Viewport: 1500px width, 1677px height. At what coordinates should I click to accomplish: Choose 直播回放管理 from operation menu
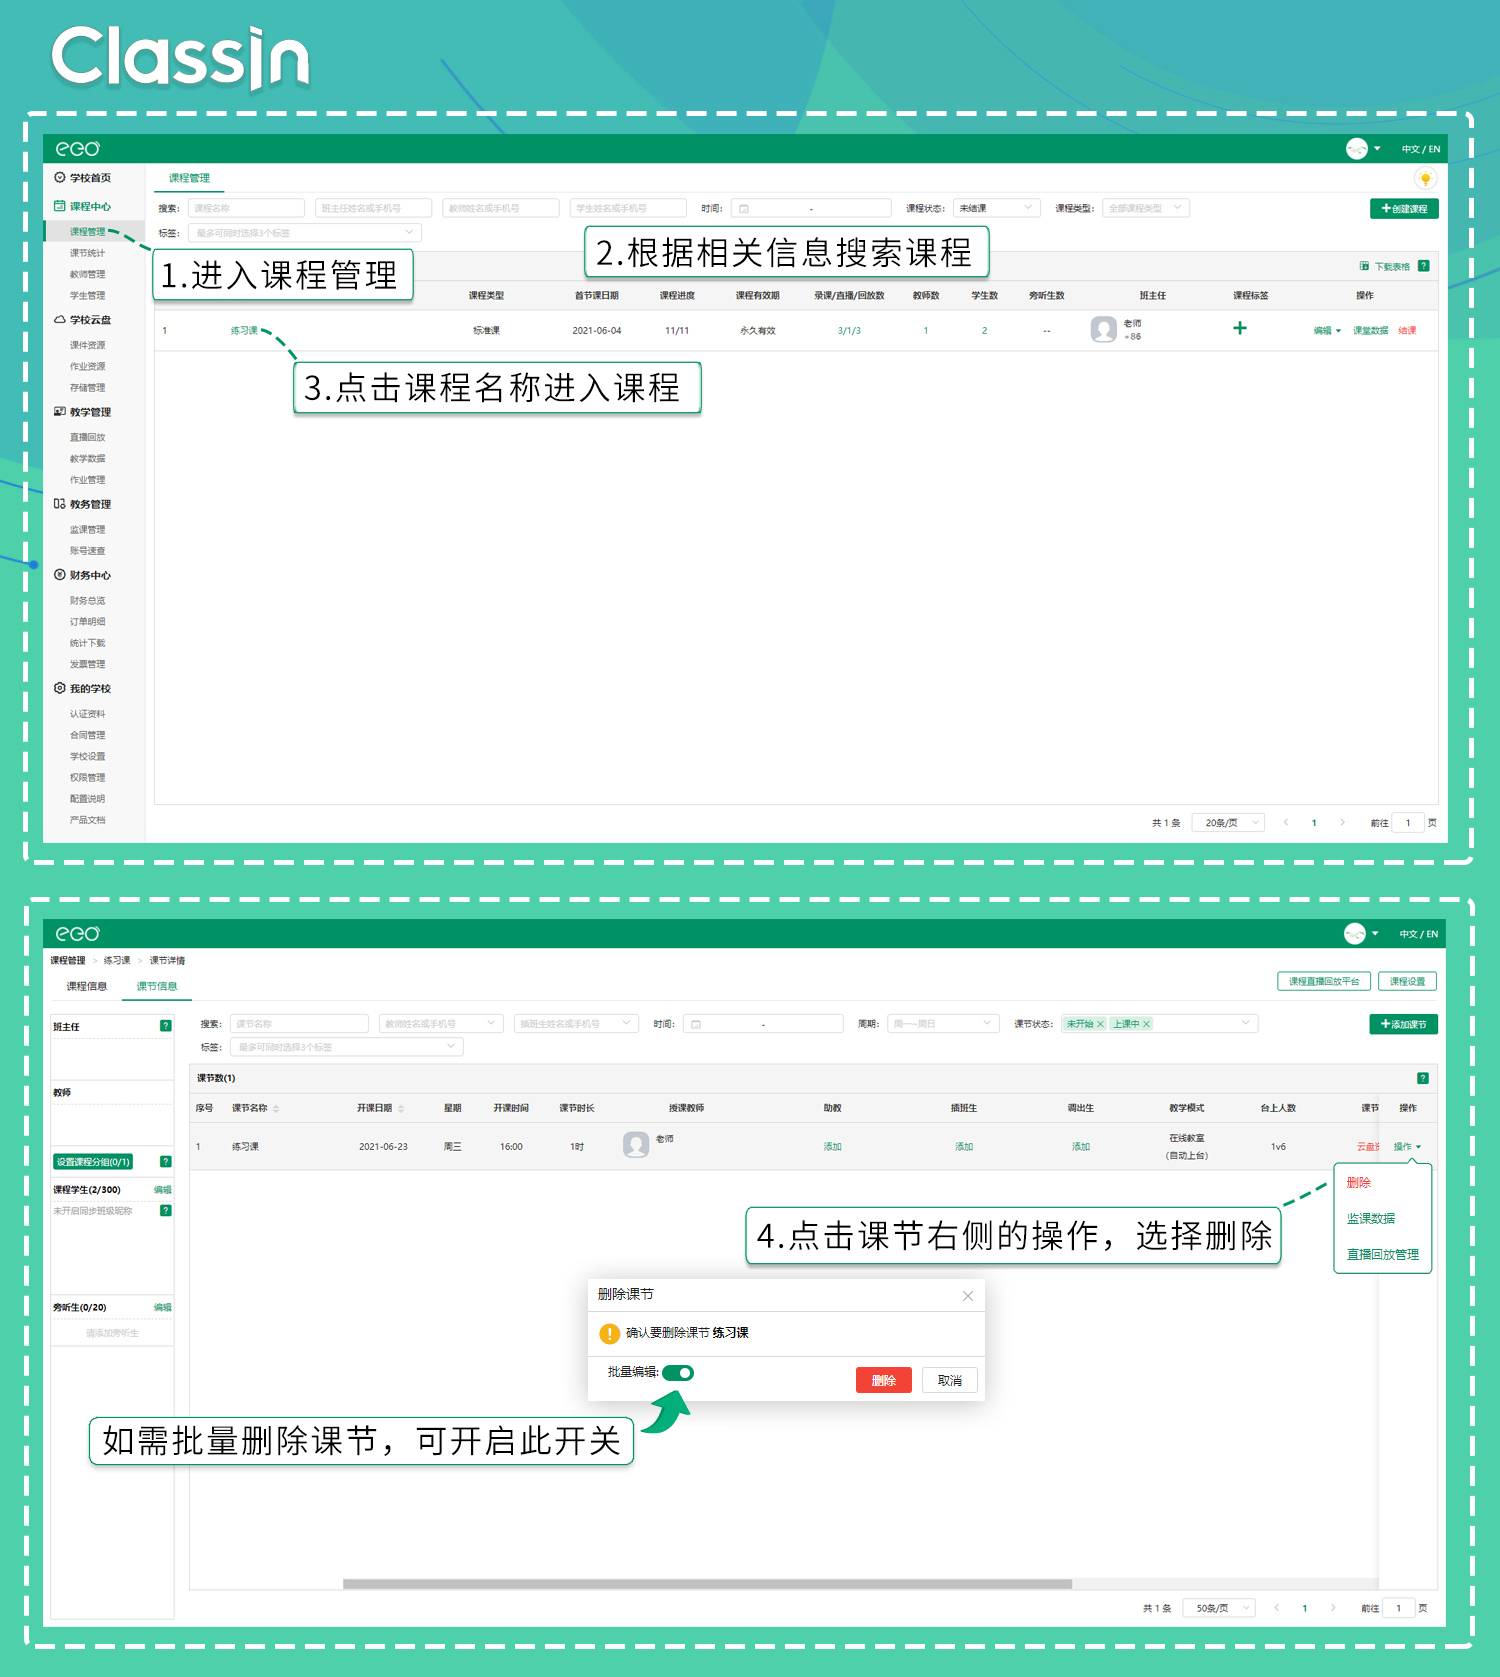point(1382,1254)
